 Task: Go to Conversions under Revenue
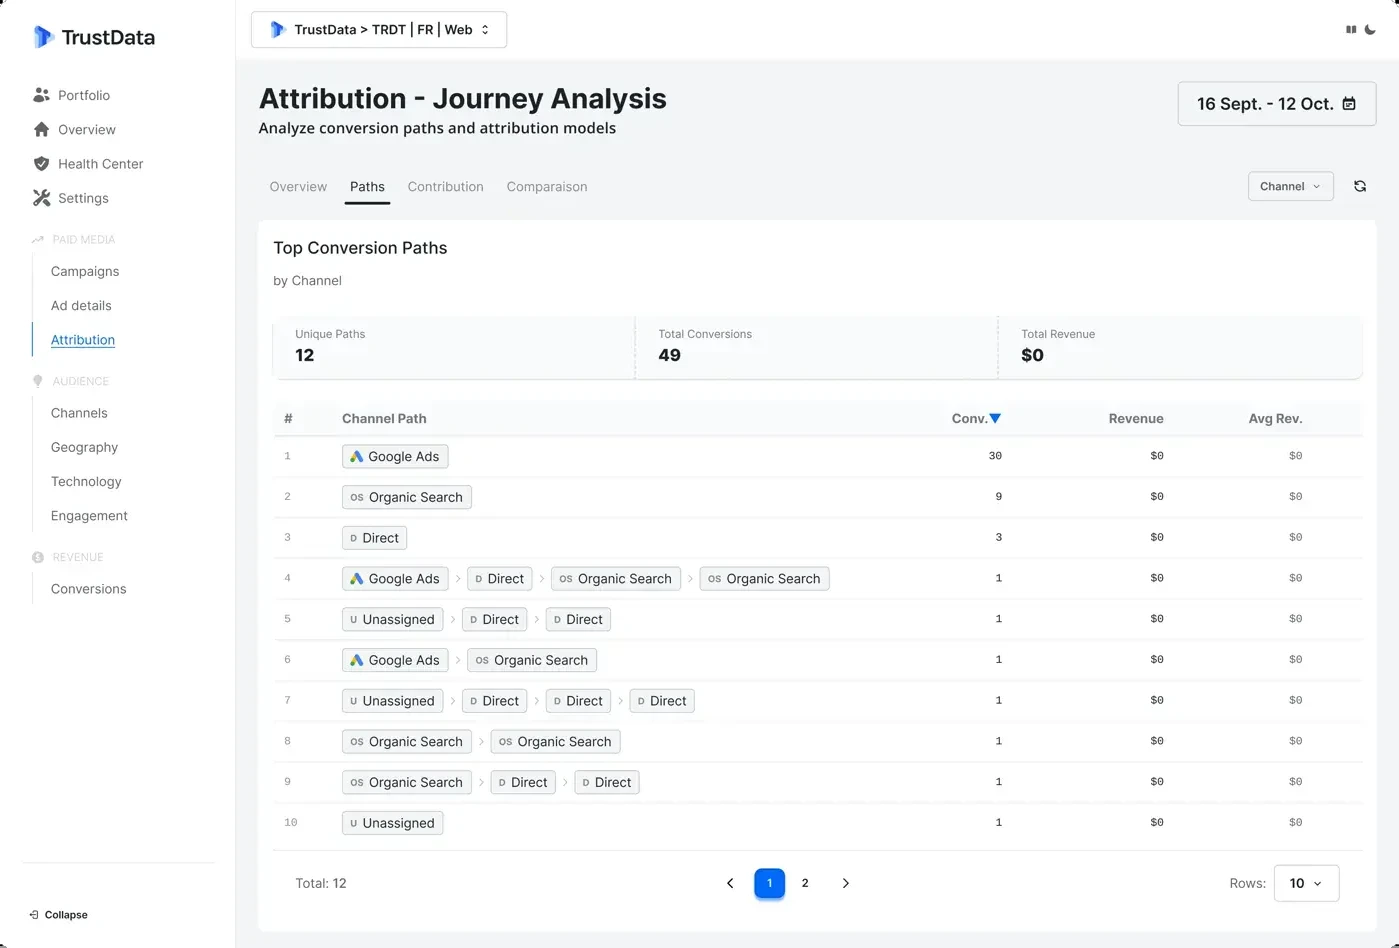point(88,589)
